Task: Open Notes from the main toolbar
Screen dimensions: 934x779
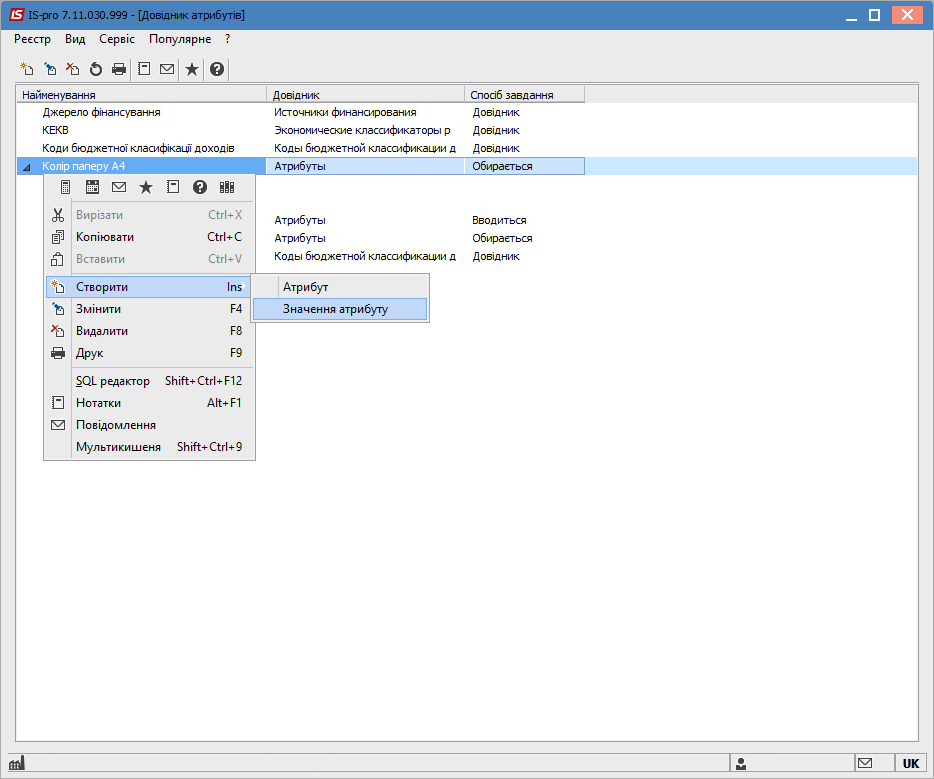Action: tap(144, 69)
